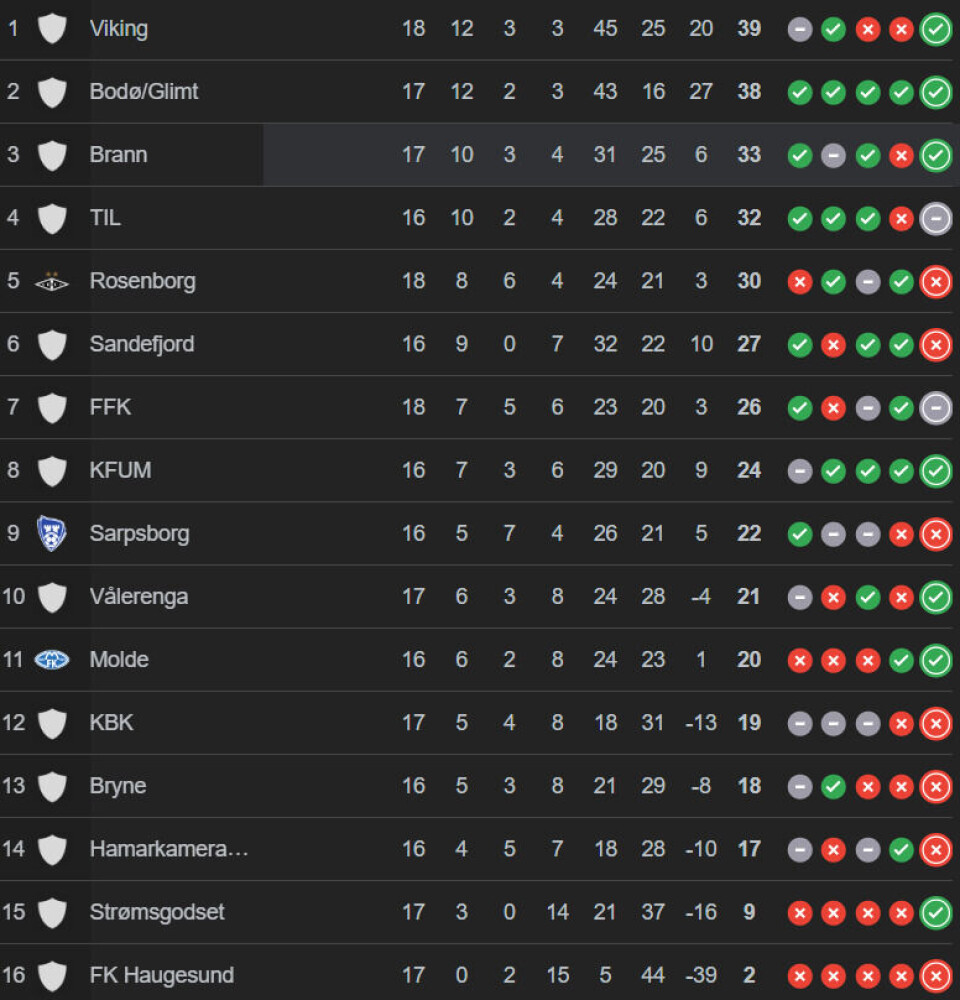Click the Sarpsborg blue shield crest

click(52, 533)
